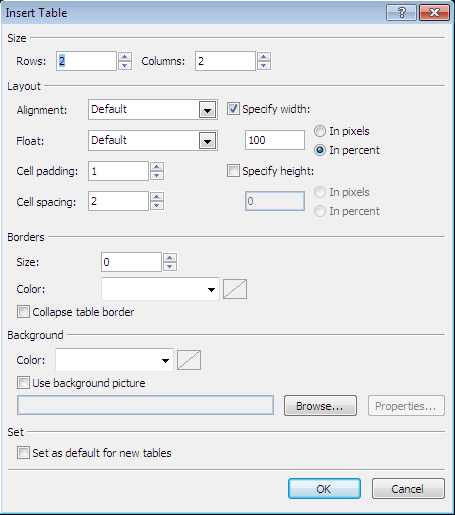
Task: Expand the Float dropdown
Action: click(x=207, y=141)
